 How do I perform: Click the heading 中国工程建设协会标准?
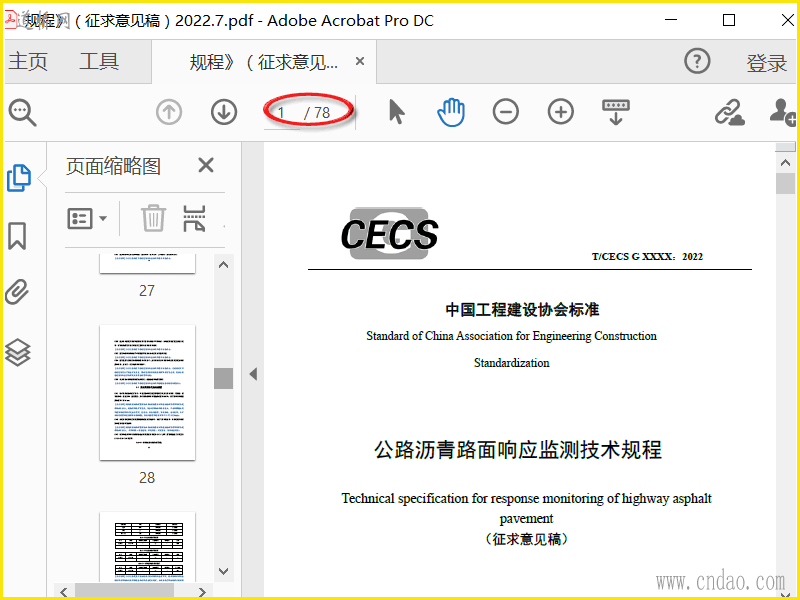[522, 309]
